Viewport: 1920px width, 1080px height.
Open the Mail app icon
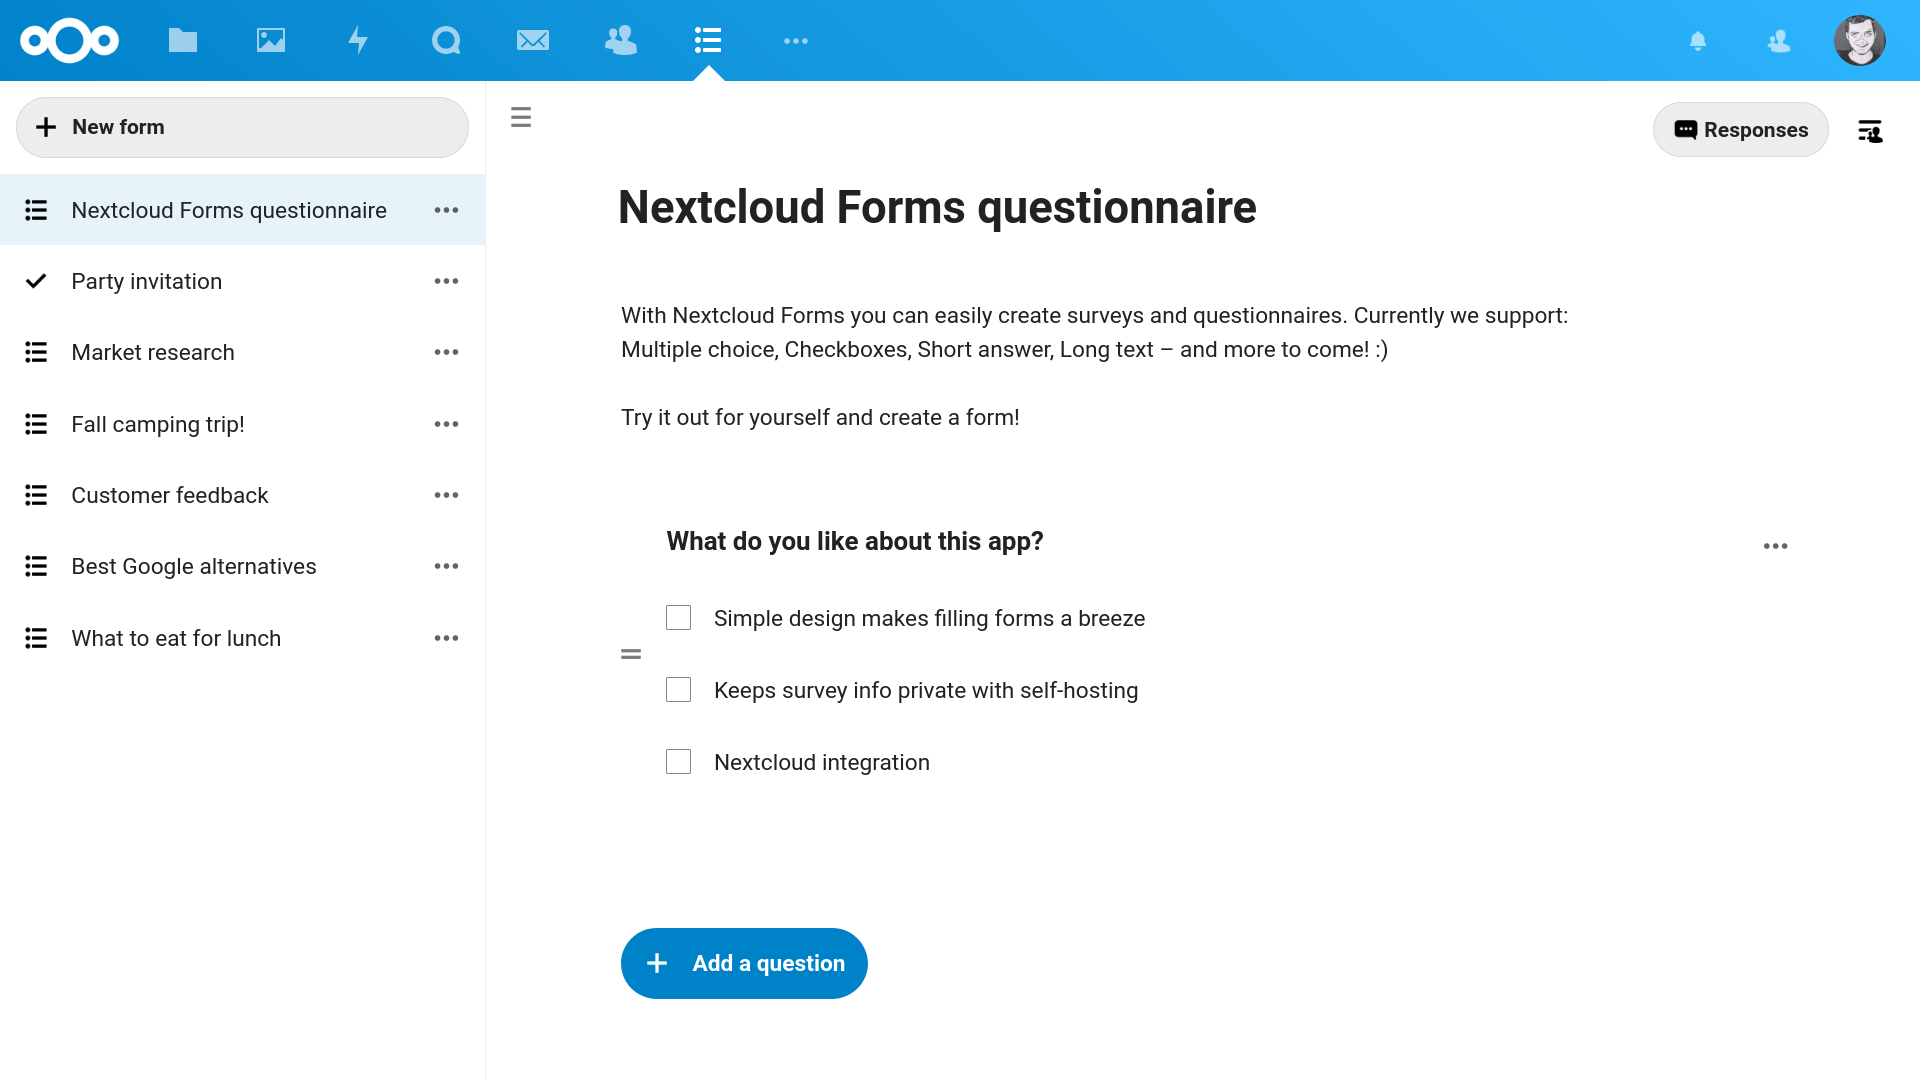click(x=531, y=40)
